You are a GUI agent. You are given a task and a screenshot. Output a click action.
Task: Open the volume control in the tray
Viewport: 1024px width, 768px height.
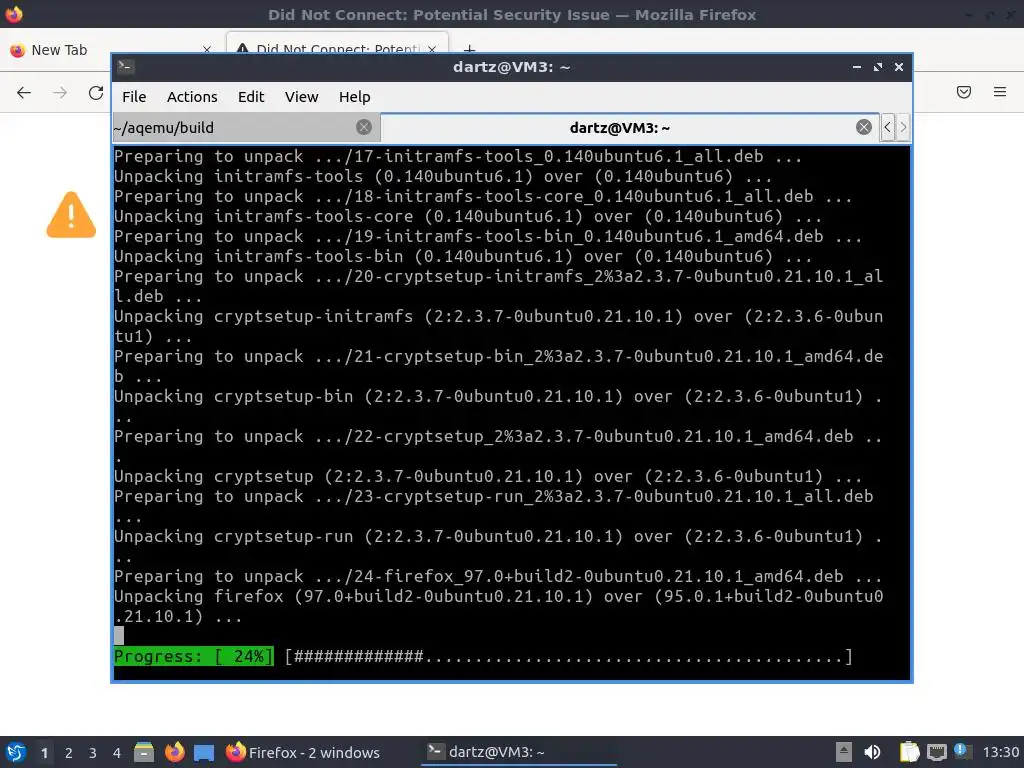click(x=872, y=752)
